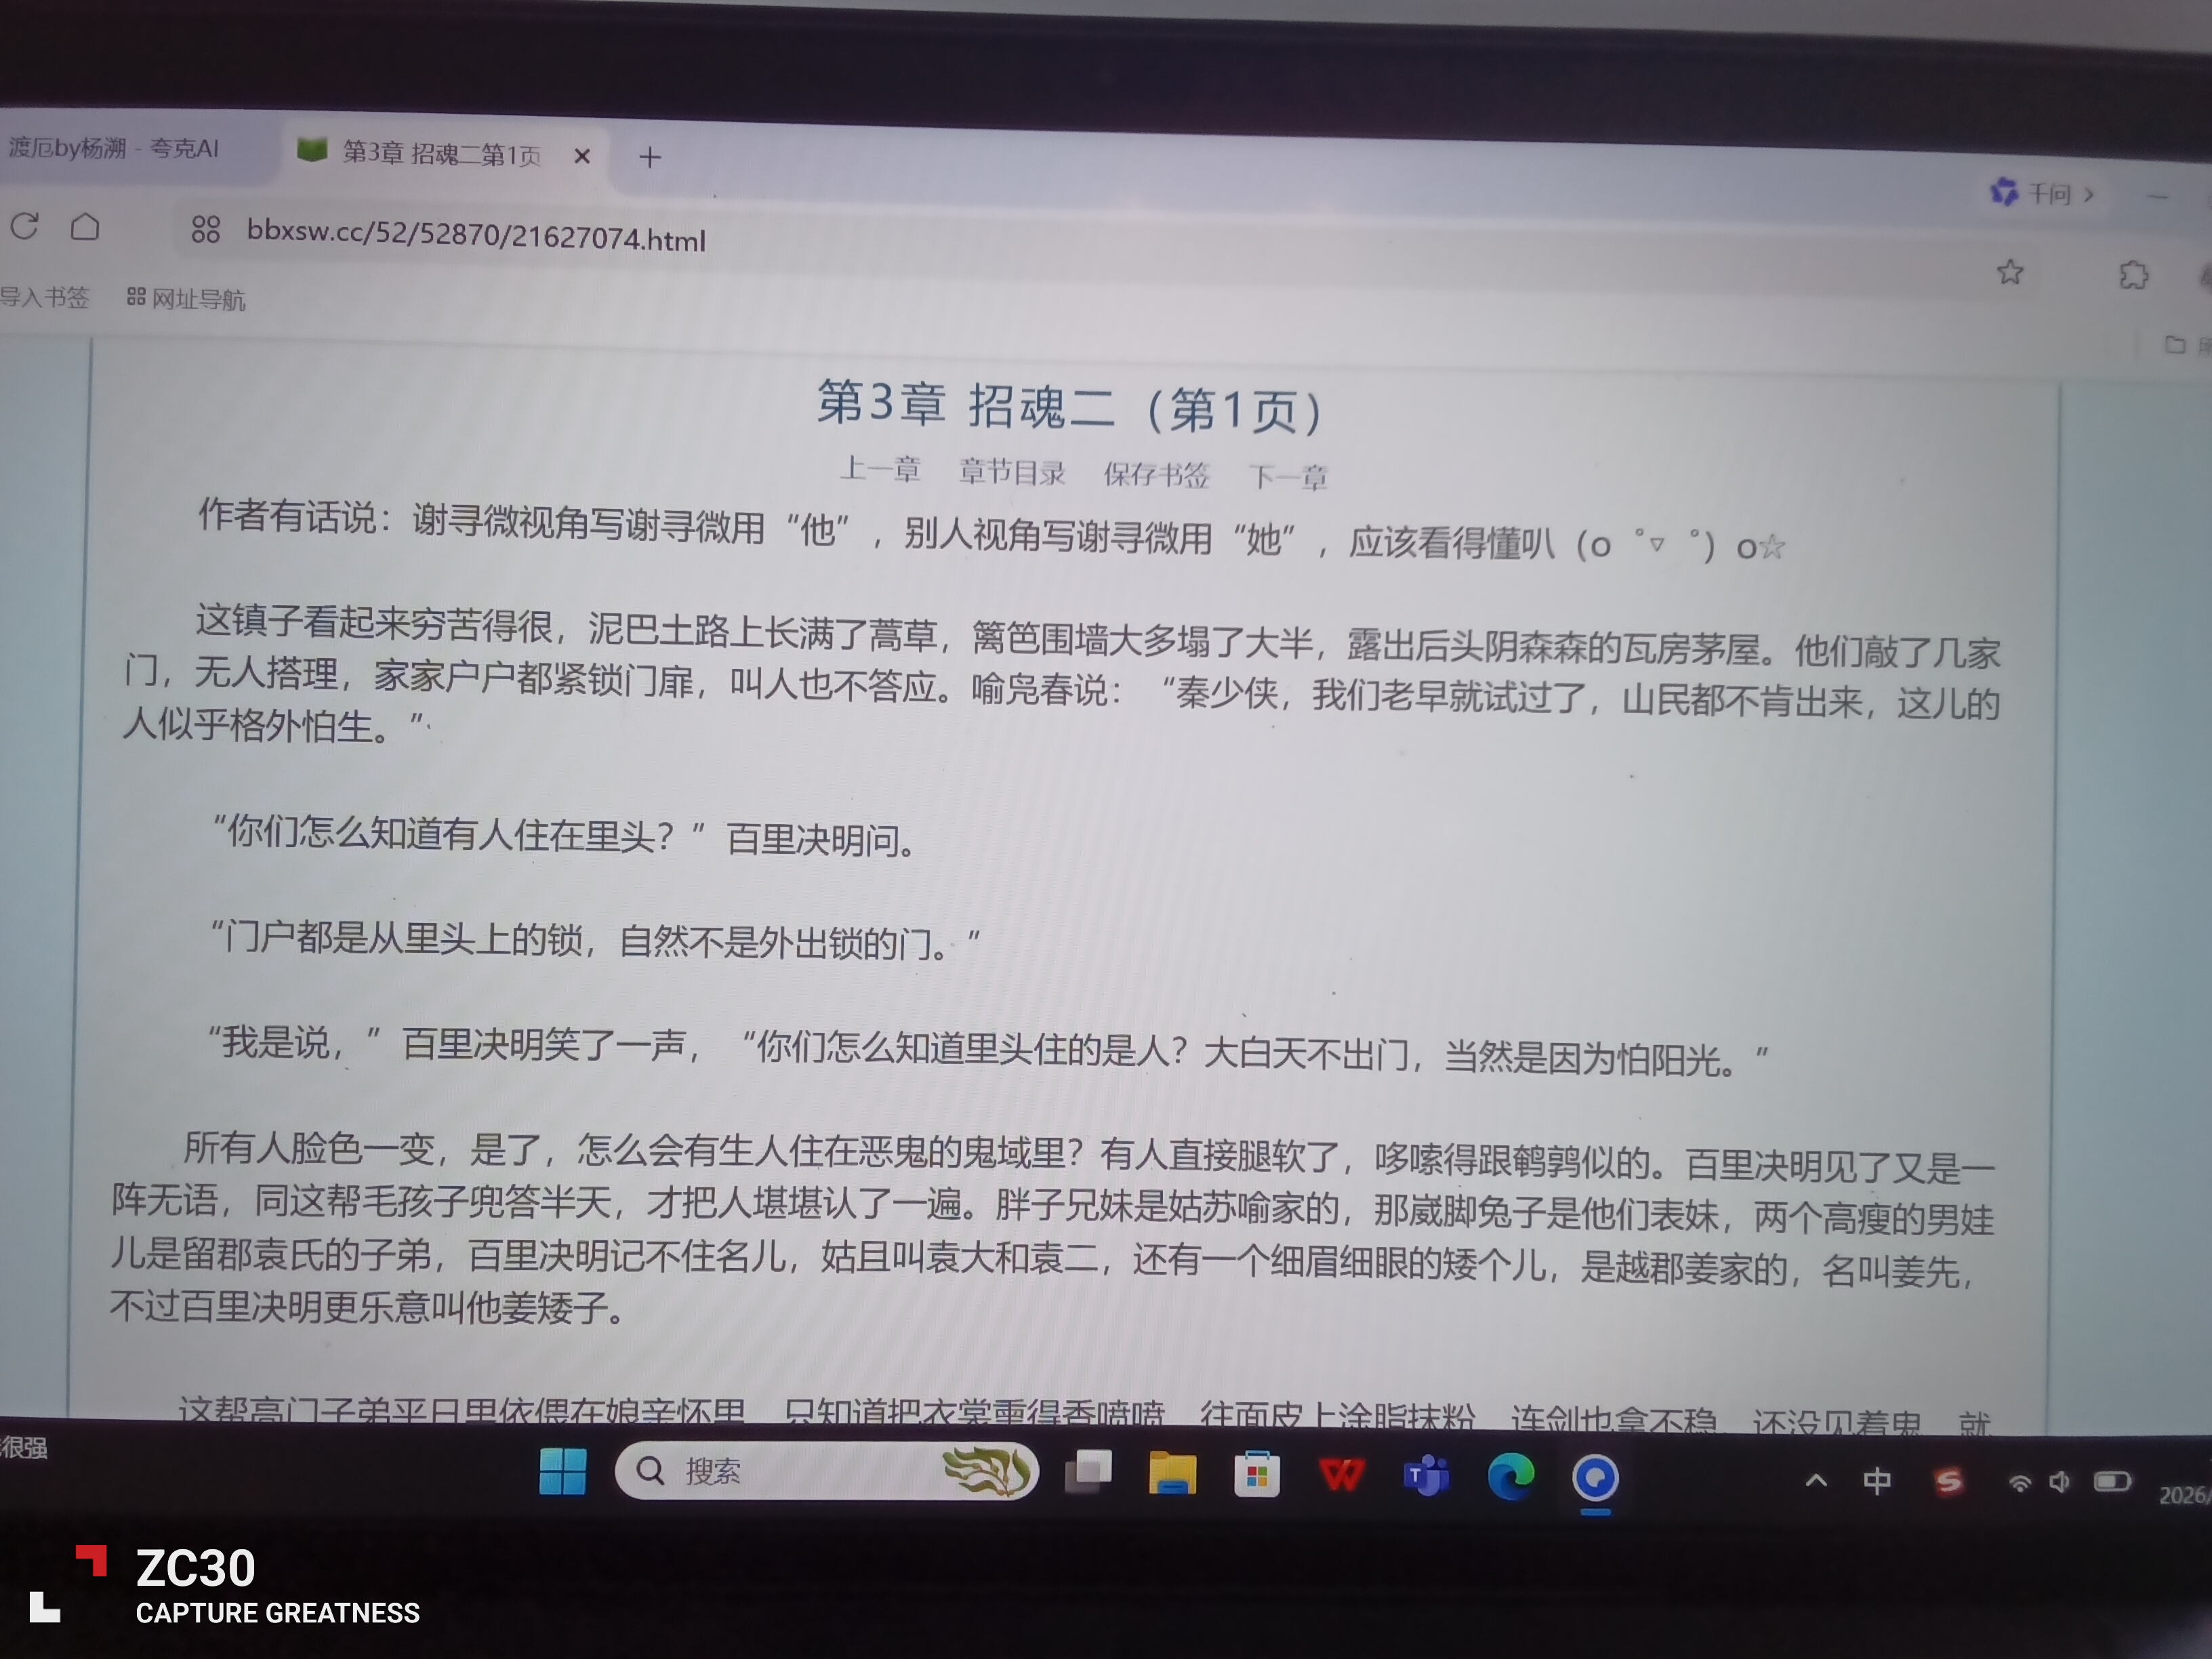
Task: Launch Microsoft Store from the taskbar
Action: coord(1257,1475)
